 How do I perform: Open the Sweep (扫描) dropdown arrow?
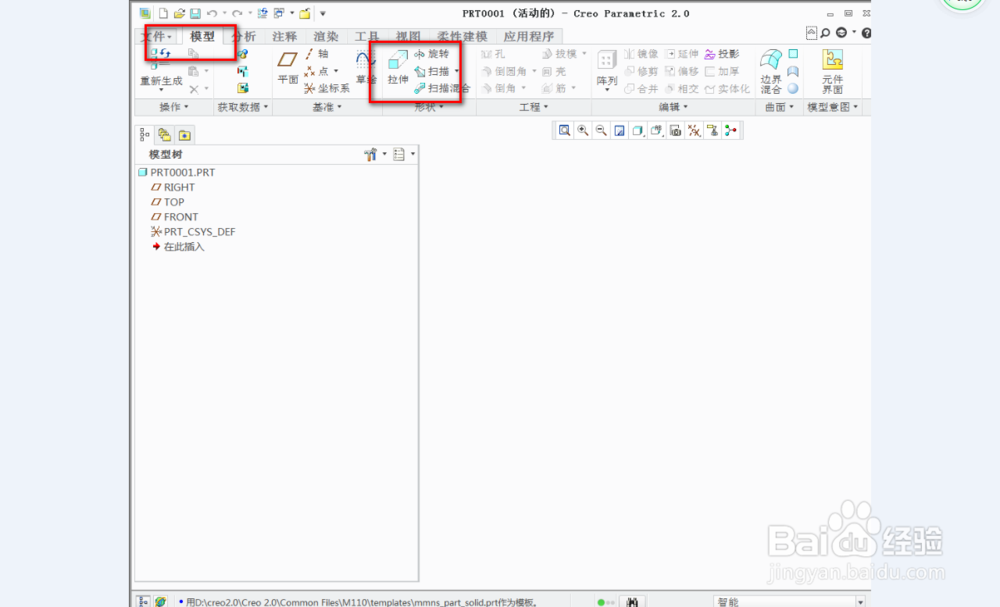(457, 71)
